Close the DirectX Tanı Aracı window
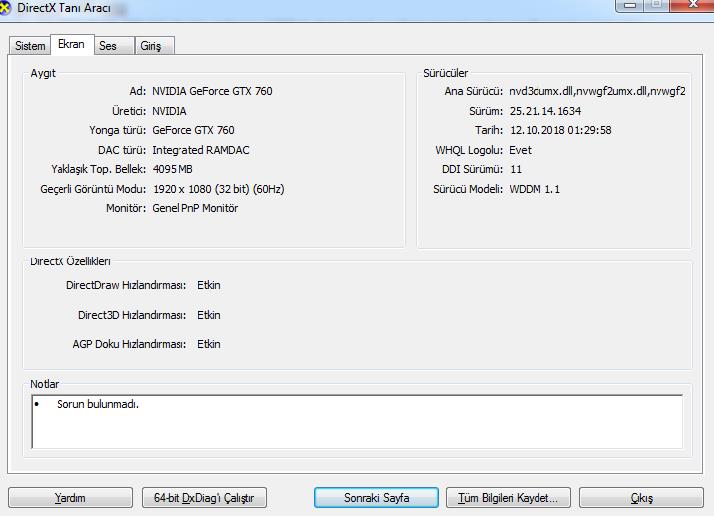 click(x=693, y=5)
